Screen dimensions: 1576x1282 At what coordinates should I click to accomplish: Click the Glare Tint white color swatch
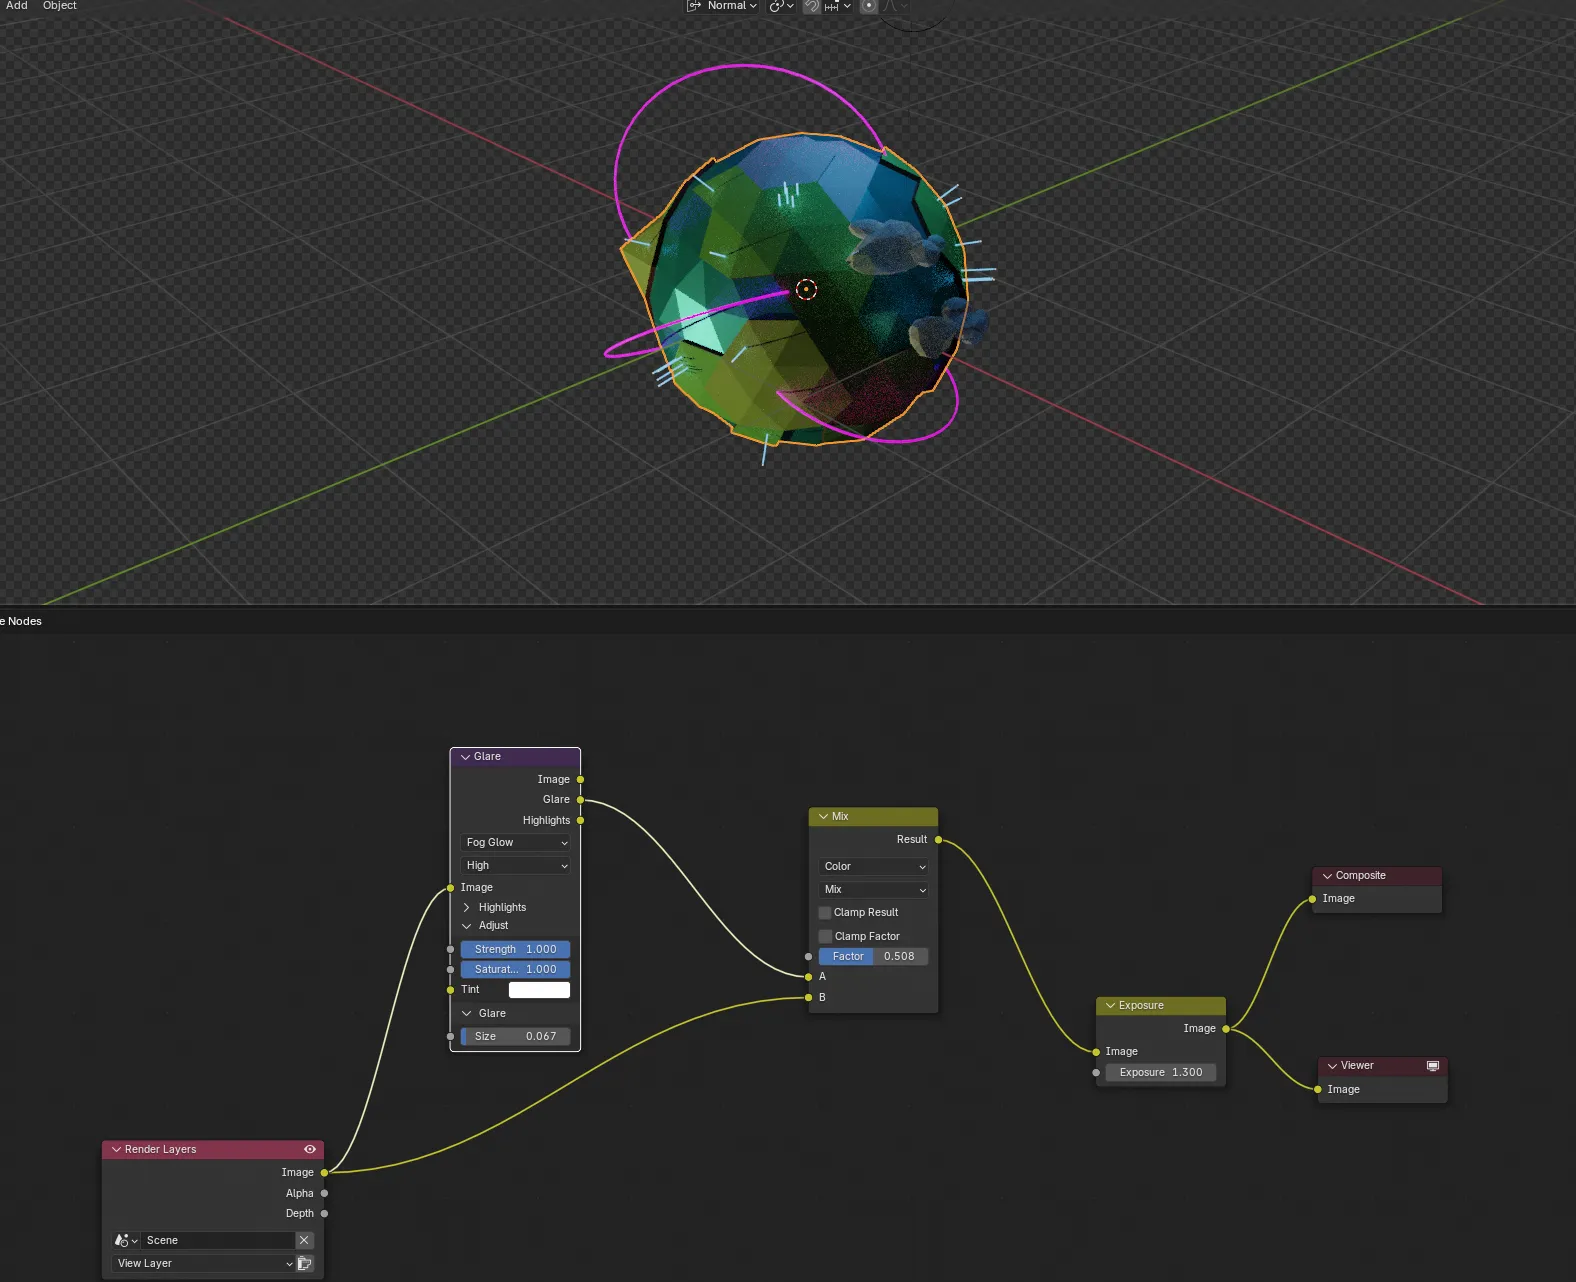[539, 990]
